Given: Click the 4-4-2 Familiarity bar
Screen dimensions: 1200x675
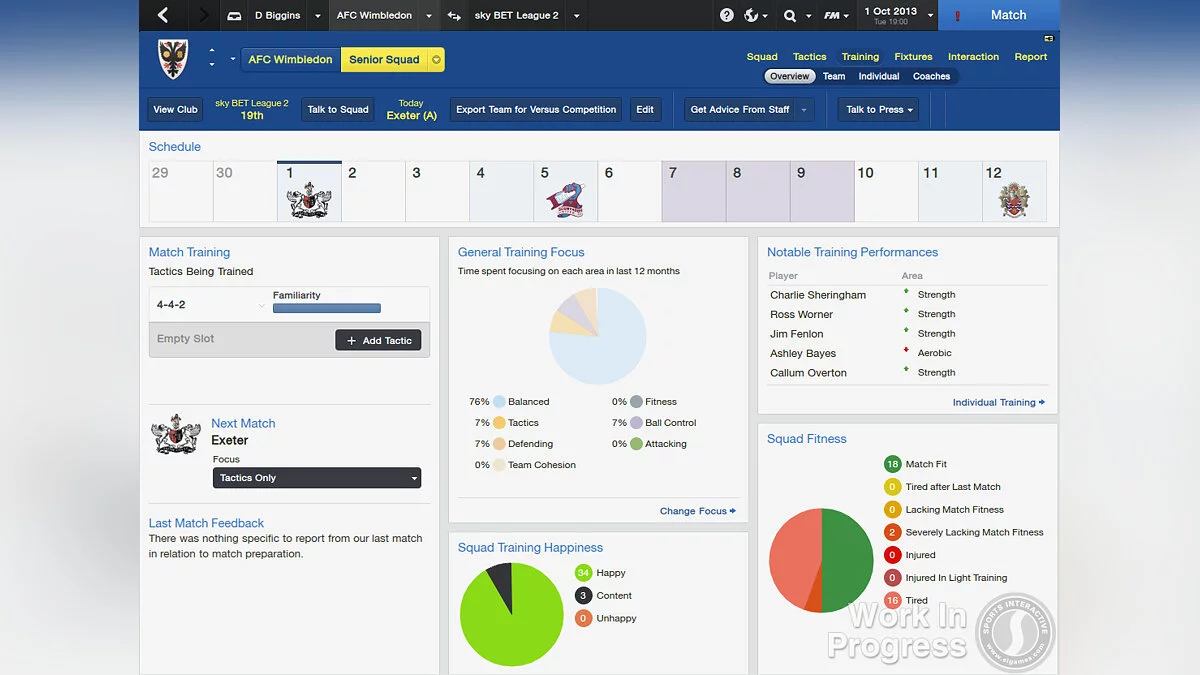Looking at the screenshot, I should pos(327,309).
